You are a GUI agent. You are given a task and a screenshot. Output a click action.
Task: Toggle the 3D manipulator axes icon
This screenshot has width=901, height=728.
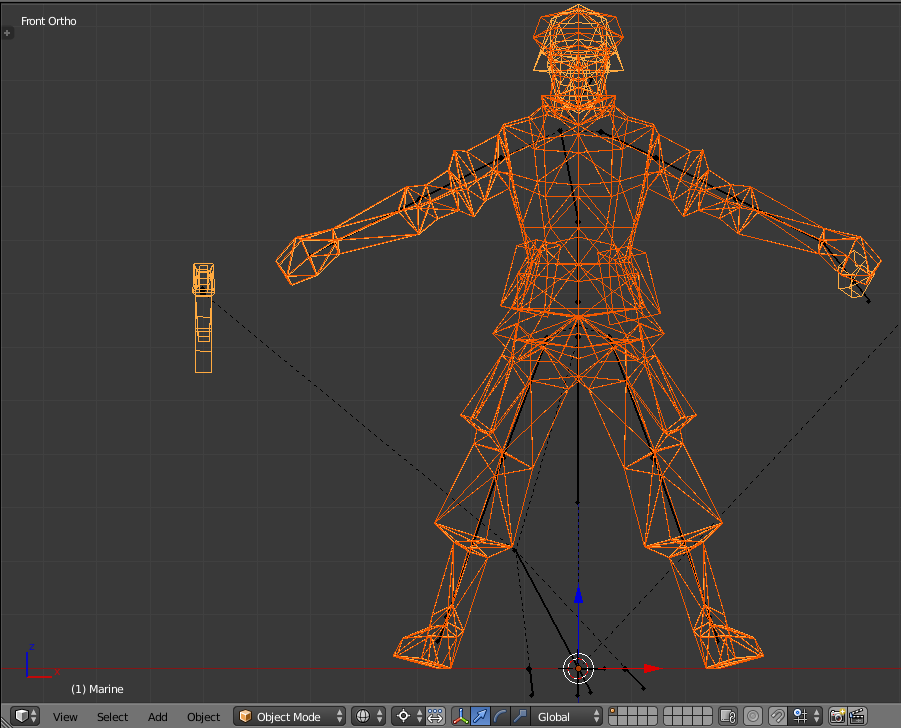(460, 717)
